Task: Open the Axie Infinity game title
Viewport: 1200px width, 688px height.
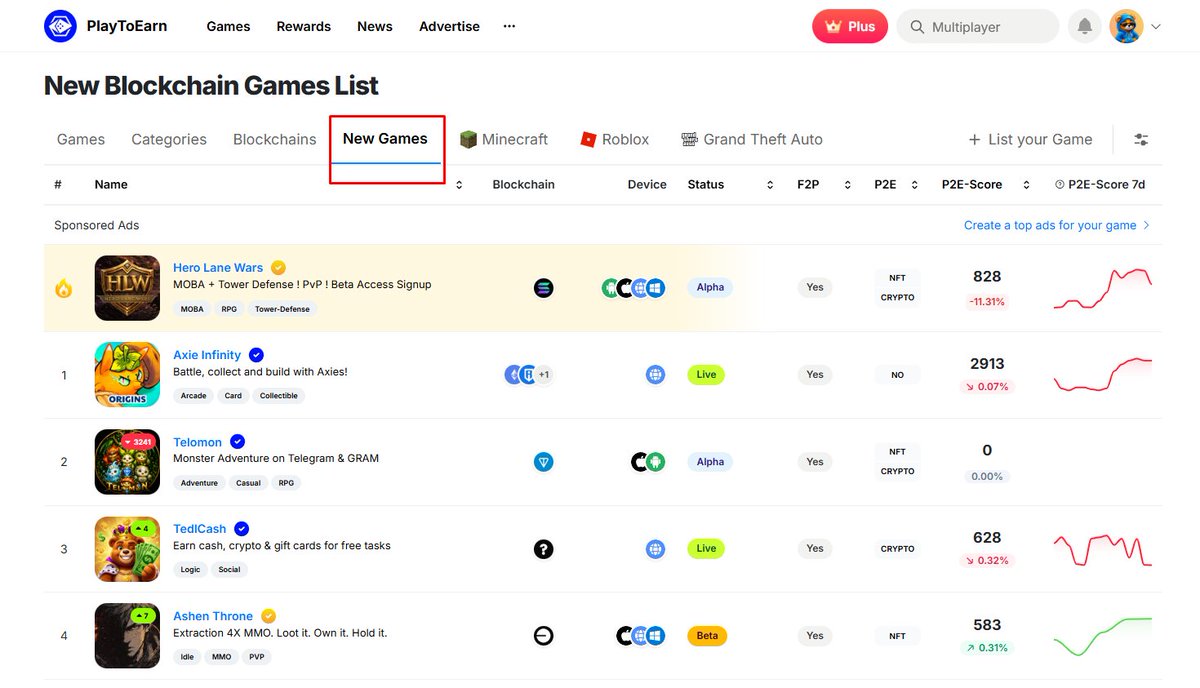Action: (x=207, y=355)
